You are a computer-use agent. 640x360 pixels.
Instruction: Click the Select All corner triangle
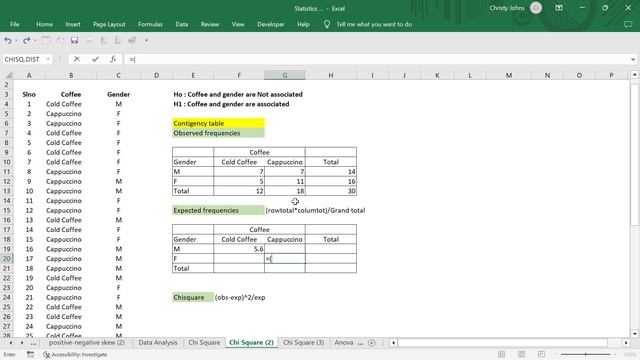click(8, 76)
